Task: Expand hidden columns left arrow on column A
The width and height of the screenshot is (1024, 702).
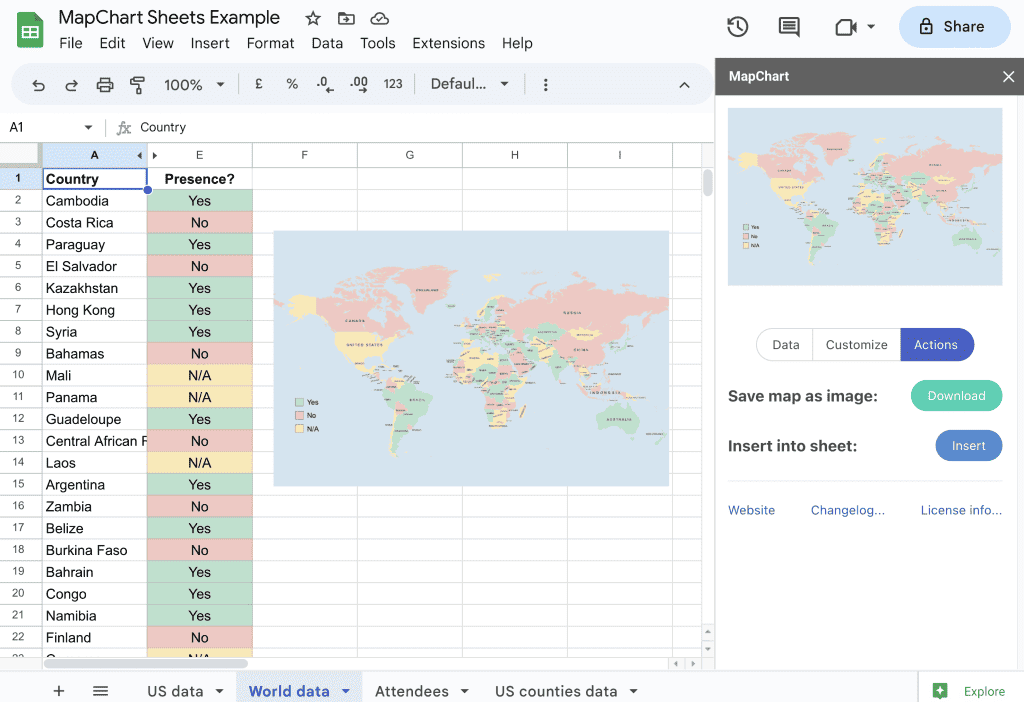Action: [139, 155]
